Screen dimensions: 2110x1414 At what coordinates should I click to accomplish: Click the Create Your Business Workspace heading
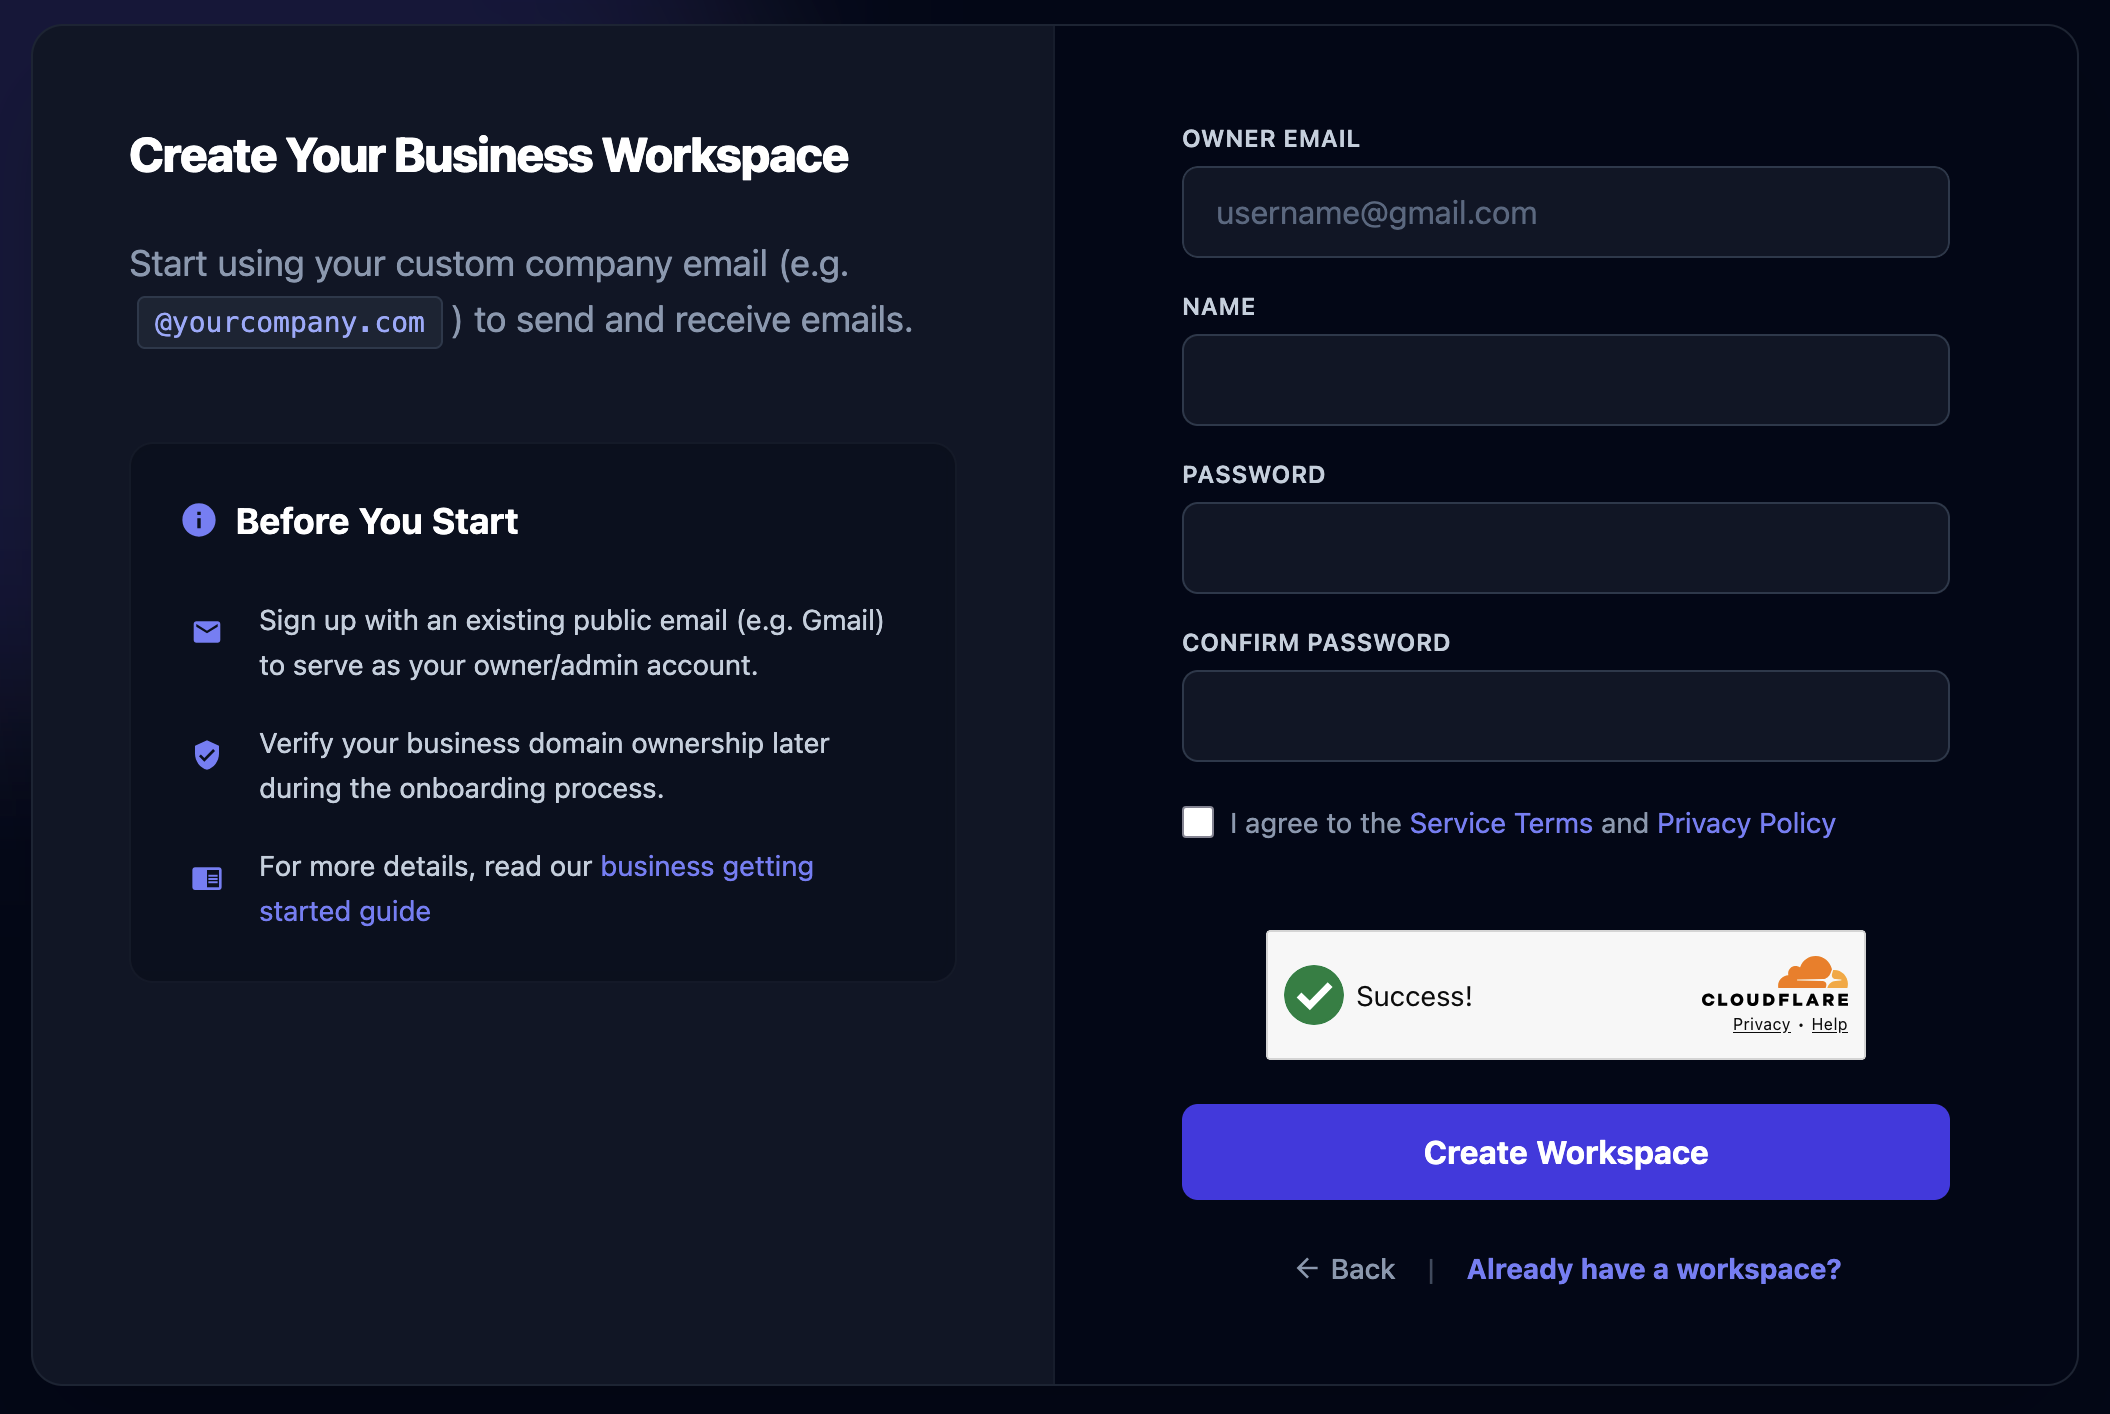pos(489,156)
